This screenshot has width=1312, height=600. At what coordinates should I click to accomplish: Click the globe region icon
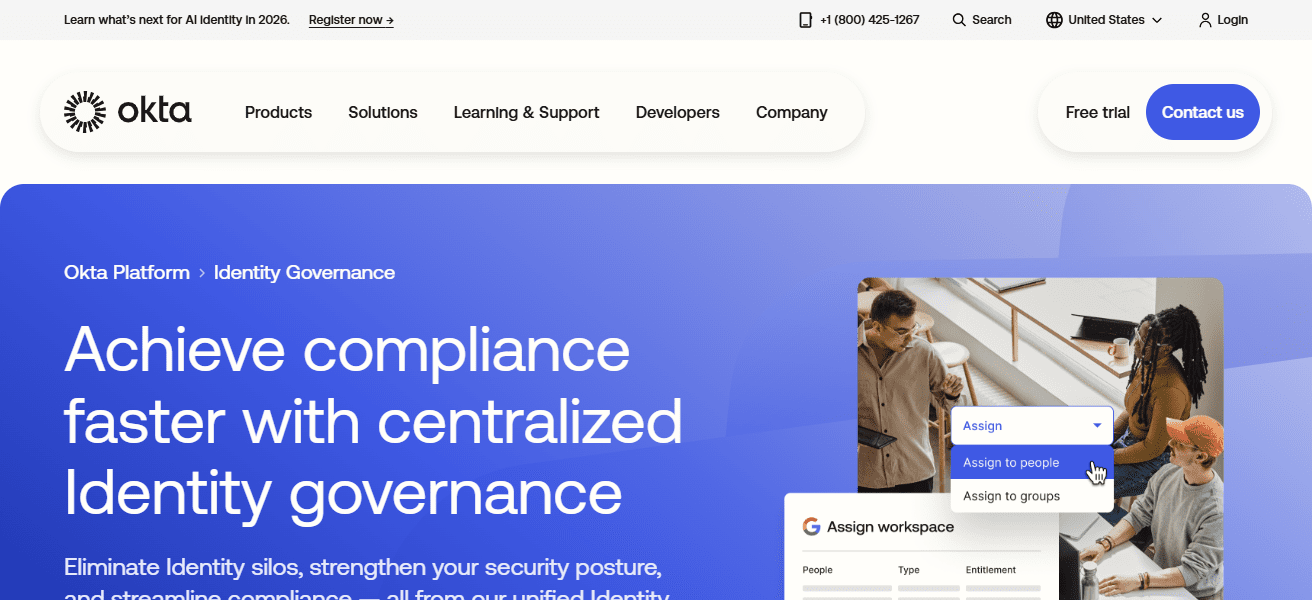click(1054, 20)
